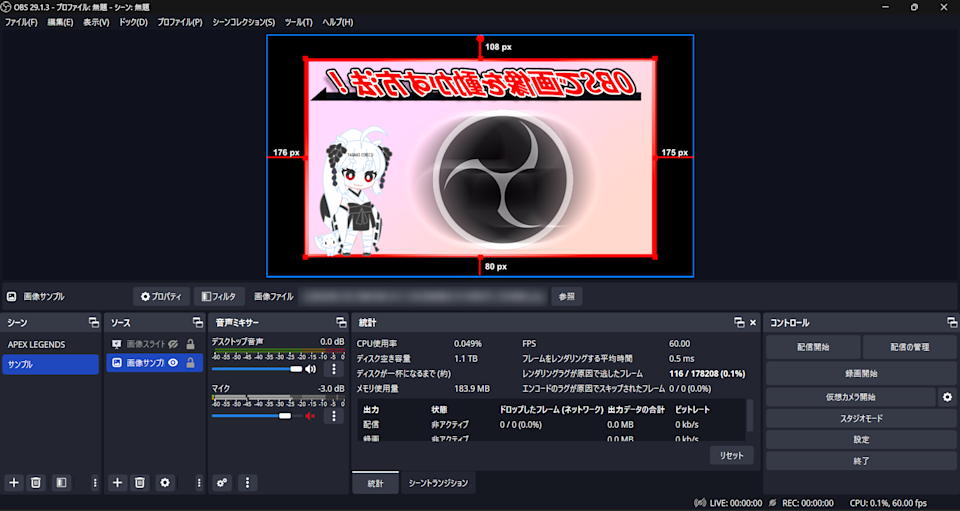Pop out the 音声ミキサー dock

pos(341,323)
